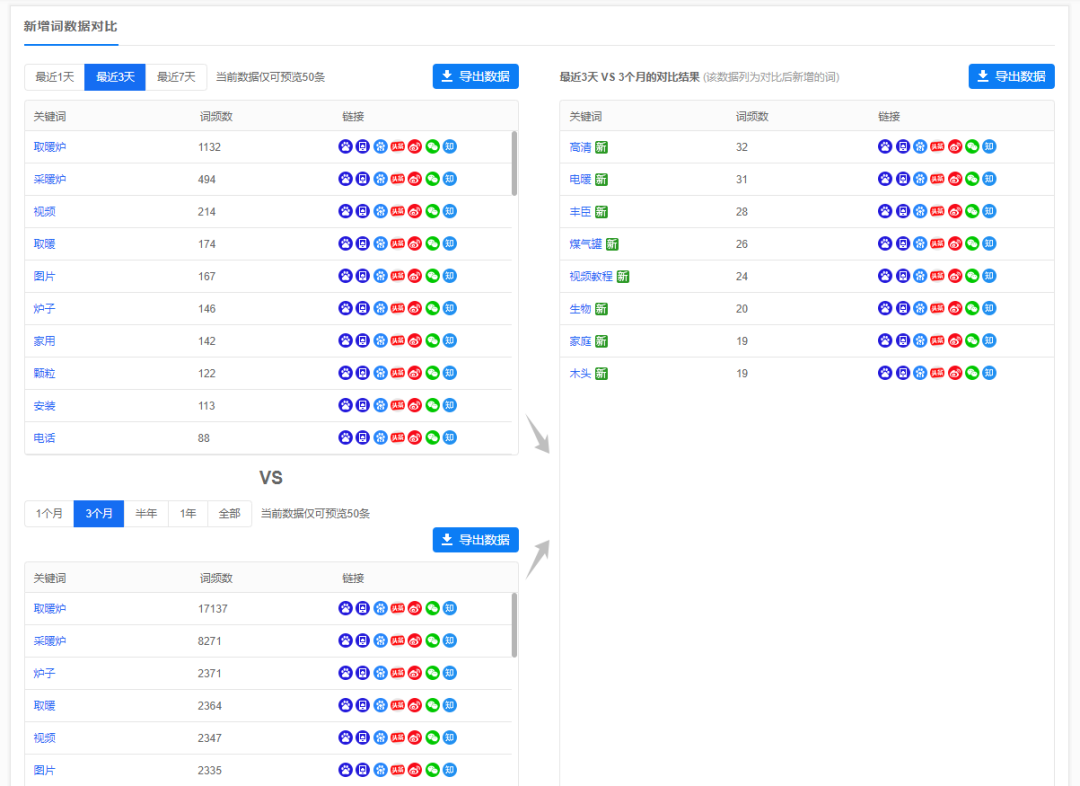Open Weibo icon in 木头 row
Viewport: 1080px width, 786px height.
point(955,373)
